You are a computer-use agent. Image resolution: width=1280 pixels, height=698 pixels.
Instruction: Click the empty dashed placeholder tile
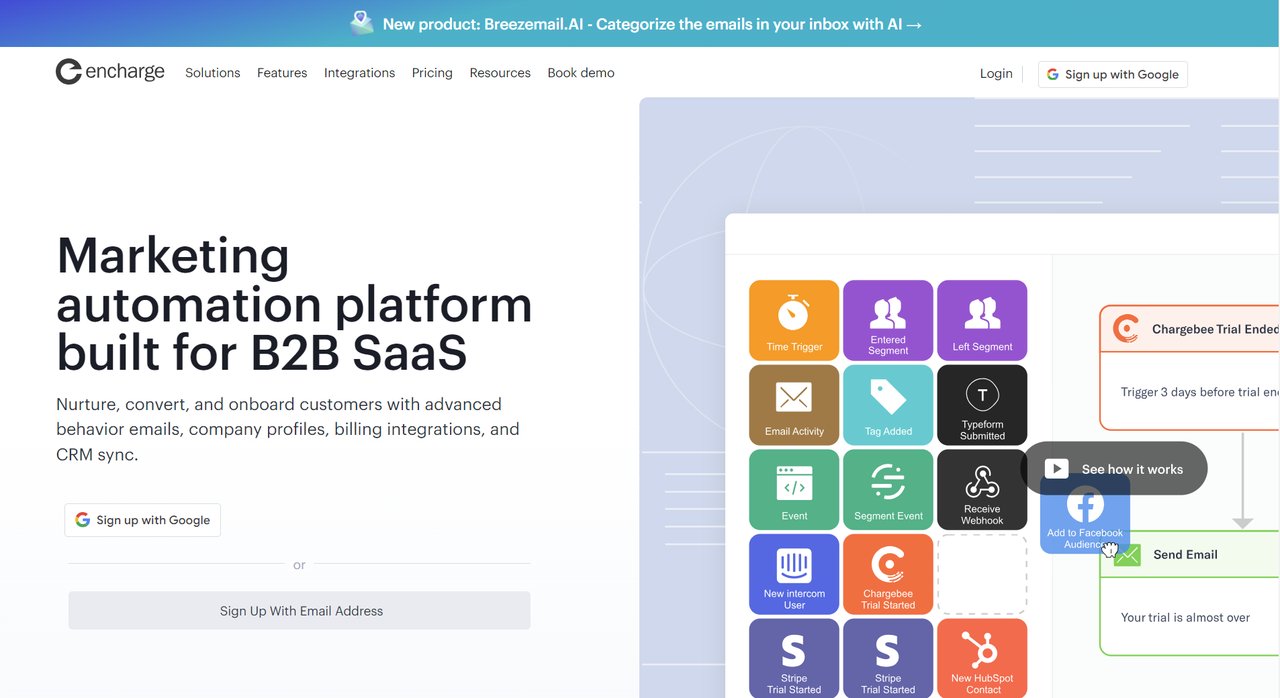(982, 574)
